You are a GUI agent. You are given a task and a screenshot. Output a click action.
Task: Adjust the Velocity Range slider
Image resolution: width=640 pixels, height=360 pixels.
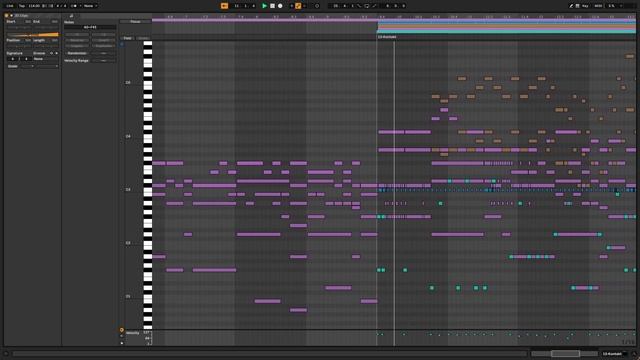point(104,60)
